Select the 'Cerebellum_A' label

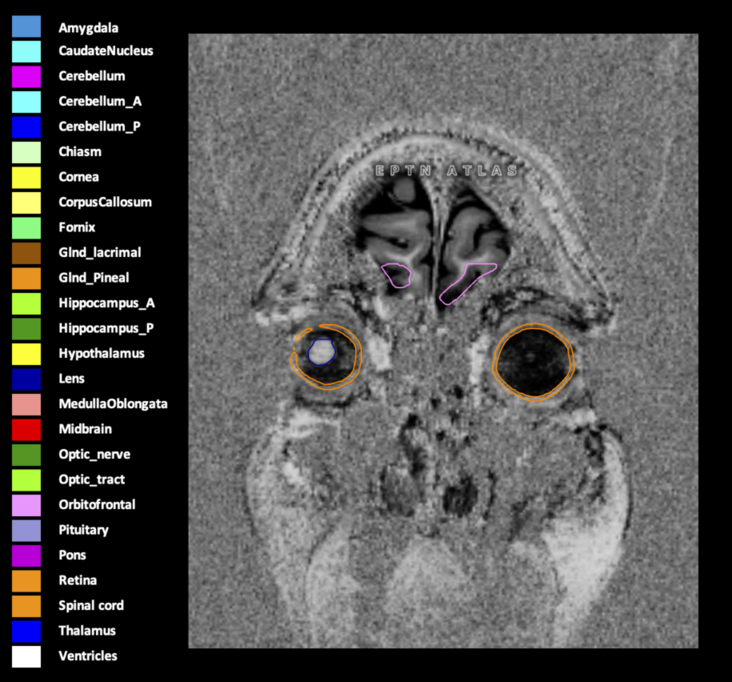point(100,101)
